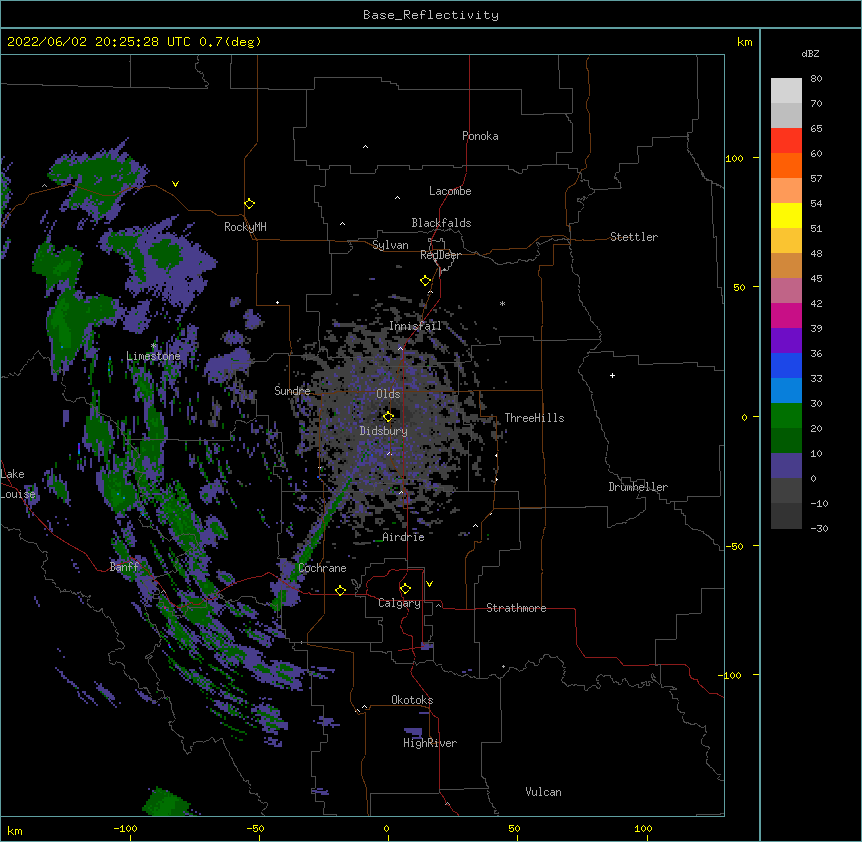
Task: Select the yellow diamond marker below Cochrane
Action: pyautogui.click(x=340, y=590)
